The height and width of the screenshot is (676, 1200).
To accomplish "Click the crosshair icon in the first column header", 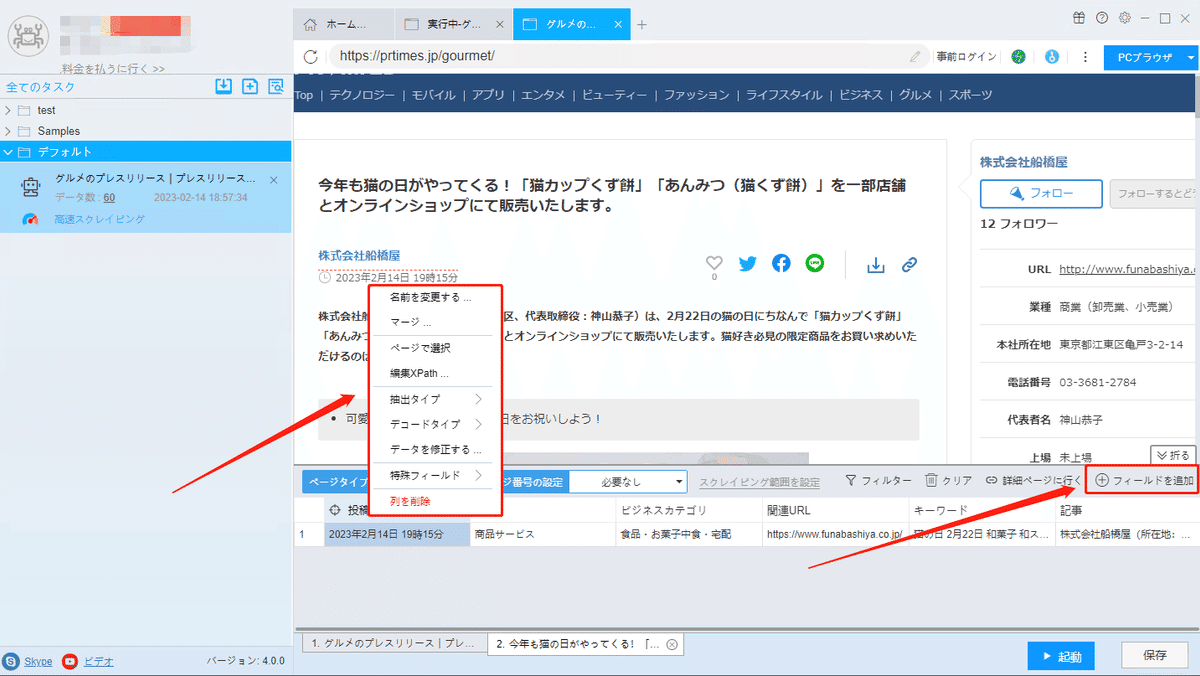I will click(x=335, y=509).
